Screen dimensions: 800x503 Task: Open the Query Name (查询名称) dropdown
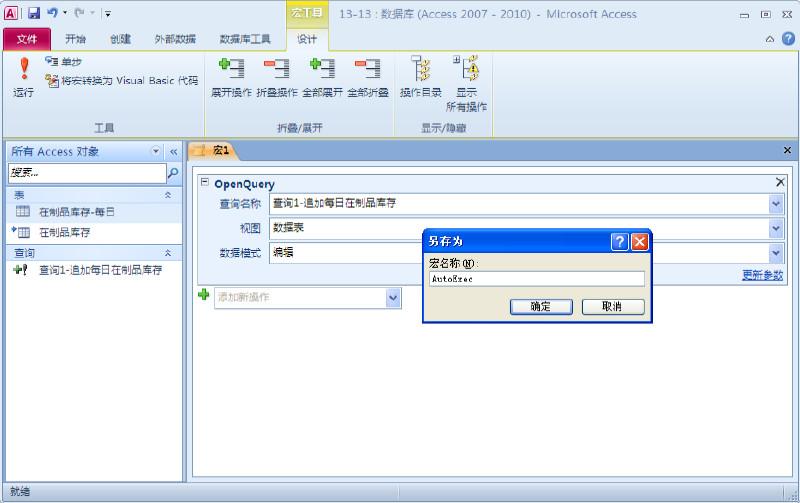click(x=776, y=204)
